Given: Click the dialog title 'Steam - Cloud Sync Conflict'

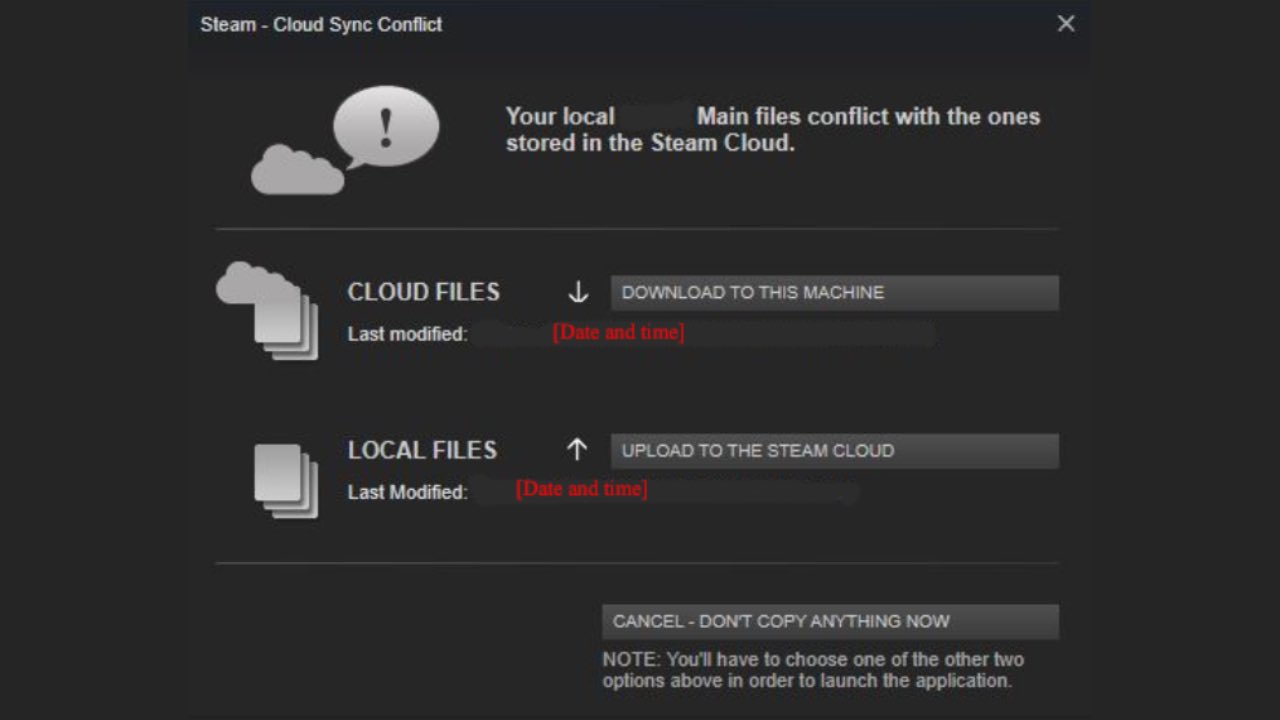Looking at the screenshot, I should [x=321, y=24].
